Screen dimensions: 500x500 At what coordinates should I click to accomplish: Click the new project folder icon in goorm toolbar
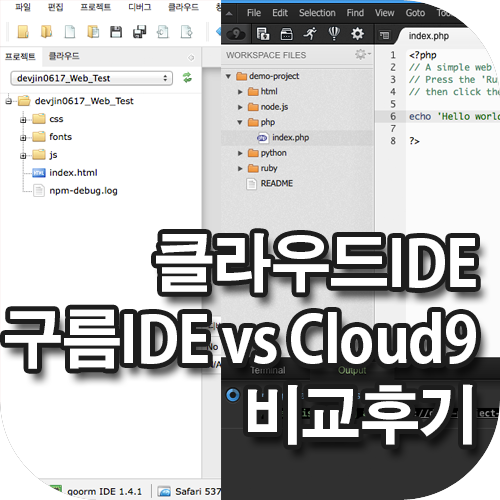(23, 32)
